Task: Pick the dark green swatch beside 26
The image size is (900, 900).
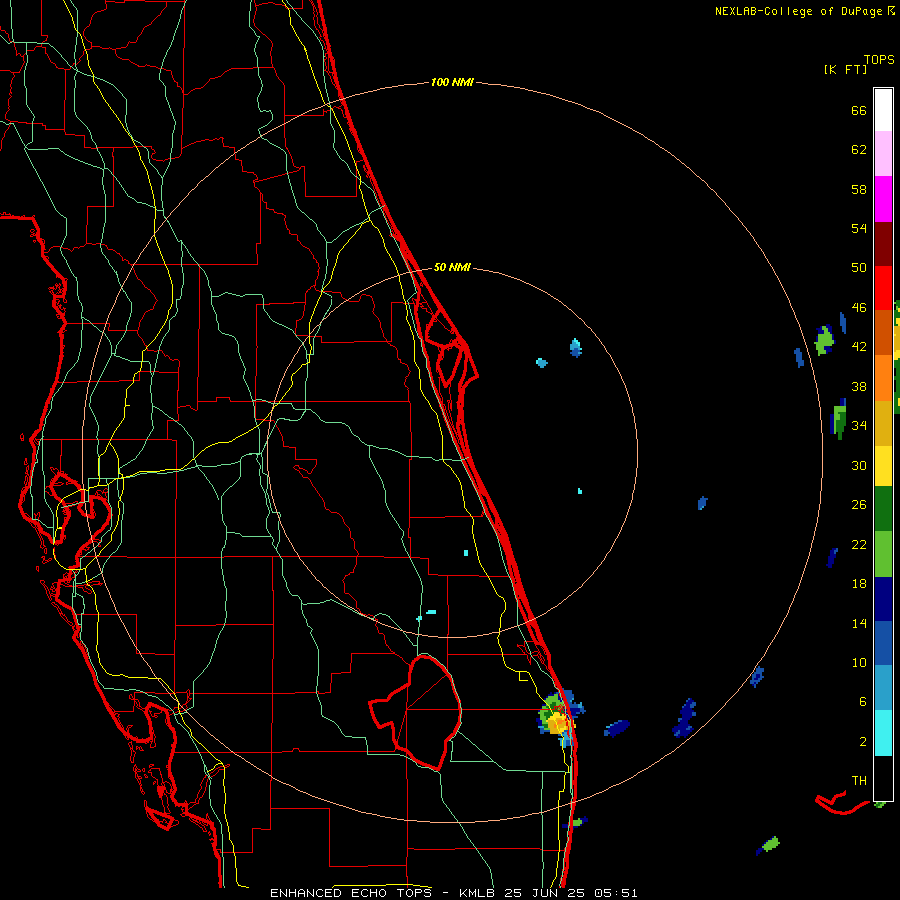Action: click(x=883, y=509)
